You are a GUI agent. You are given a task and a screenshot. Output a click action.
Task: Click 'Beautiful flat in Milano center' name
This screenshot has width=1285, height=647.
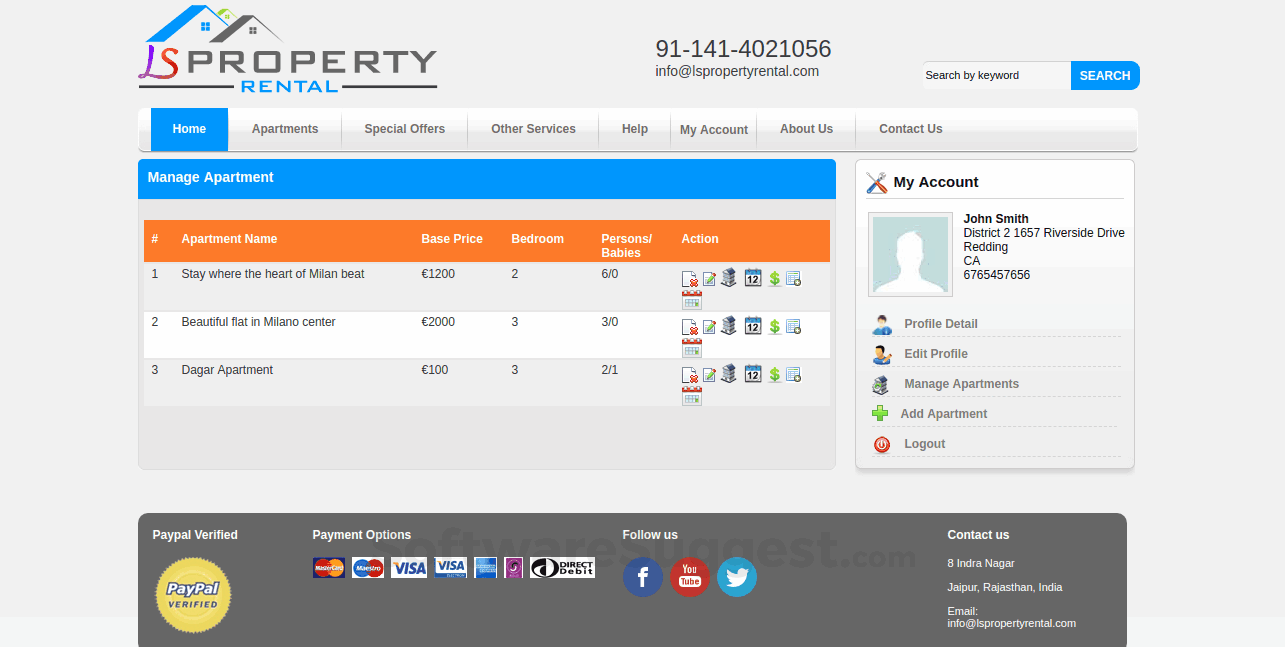click(x=258, y=322)
